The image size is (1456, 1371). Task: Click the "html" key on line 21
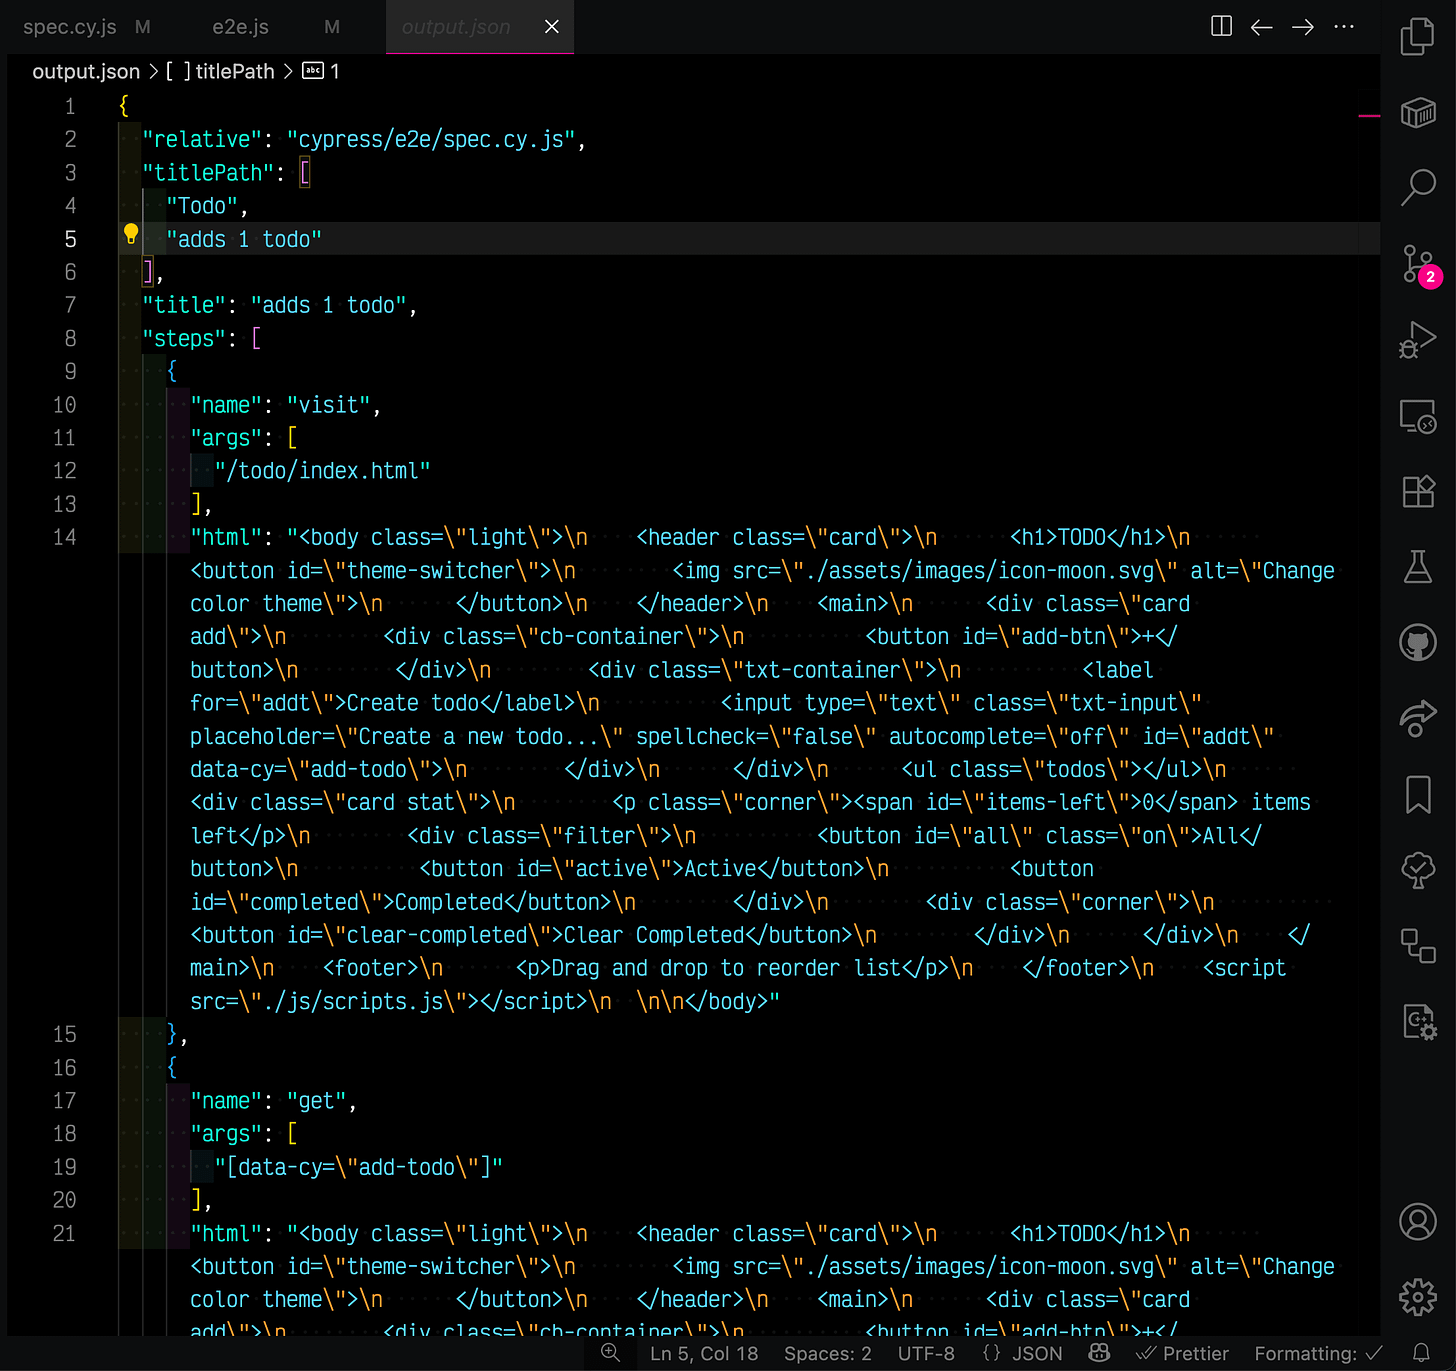tap(227, 1233)
